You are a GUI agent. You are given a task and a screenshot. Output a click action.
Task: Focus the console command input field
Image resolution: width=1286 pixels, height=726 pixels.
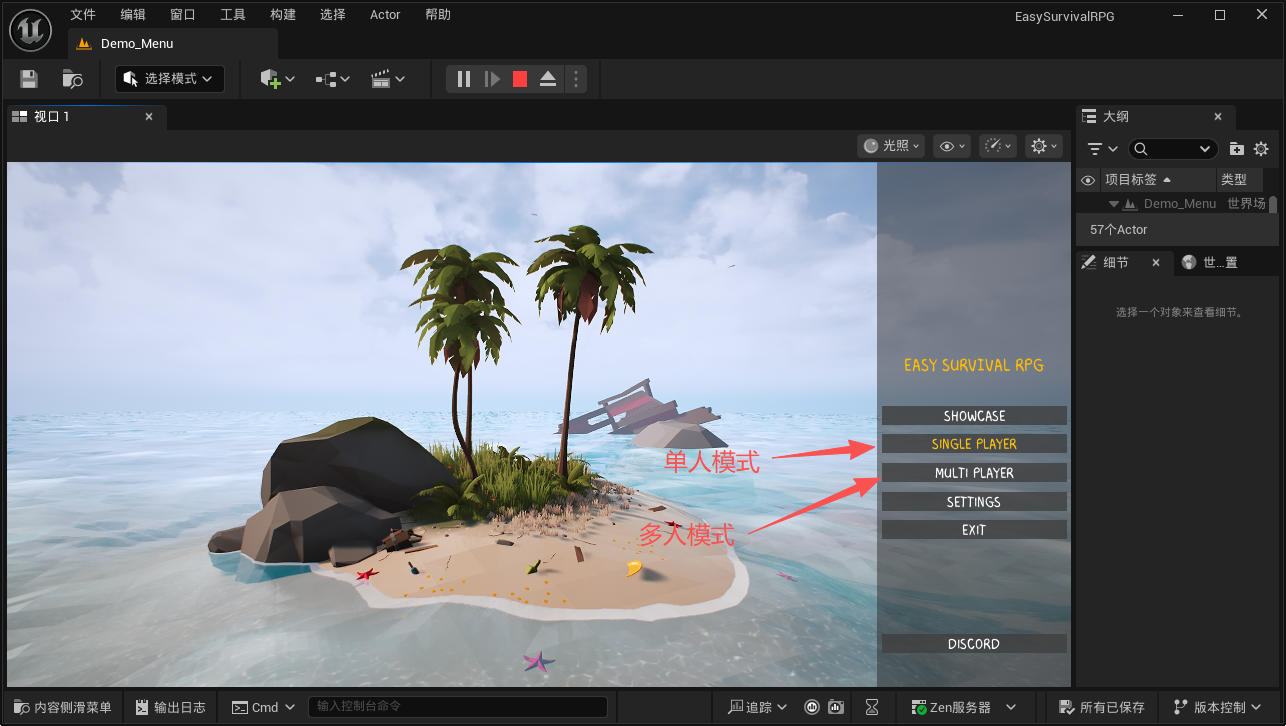[x=458, y=707]
